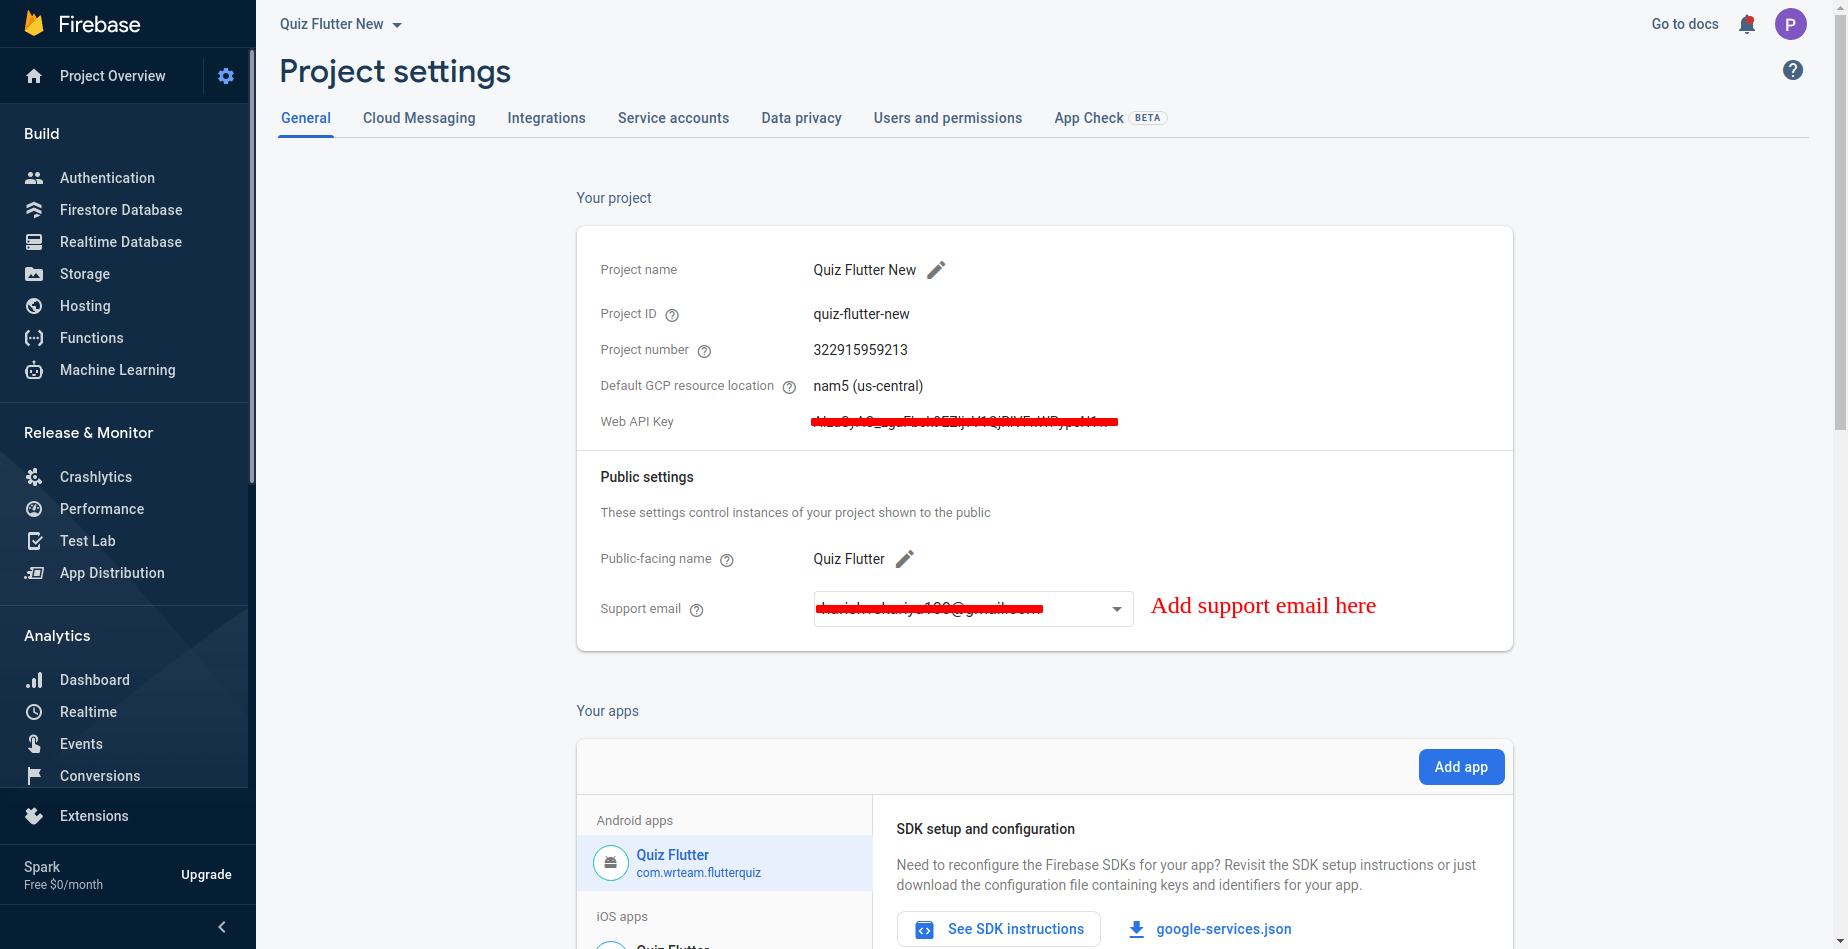
Task: Select the Quiz Flutter Android app entry
Action: click(698, 863)
